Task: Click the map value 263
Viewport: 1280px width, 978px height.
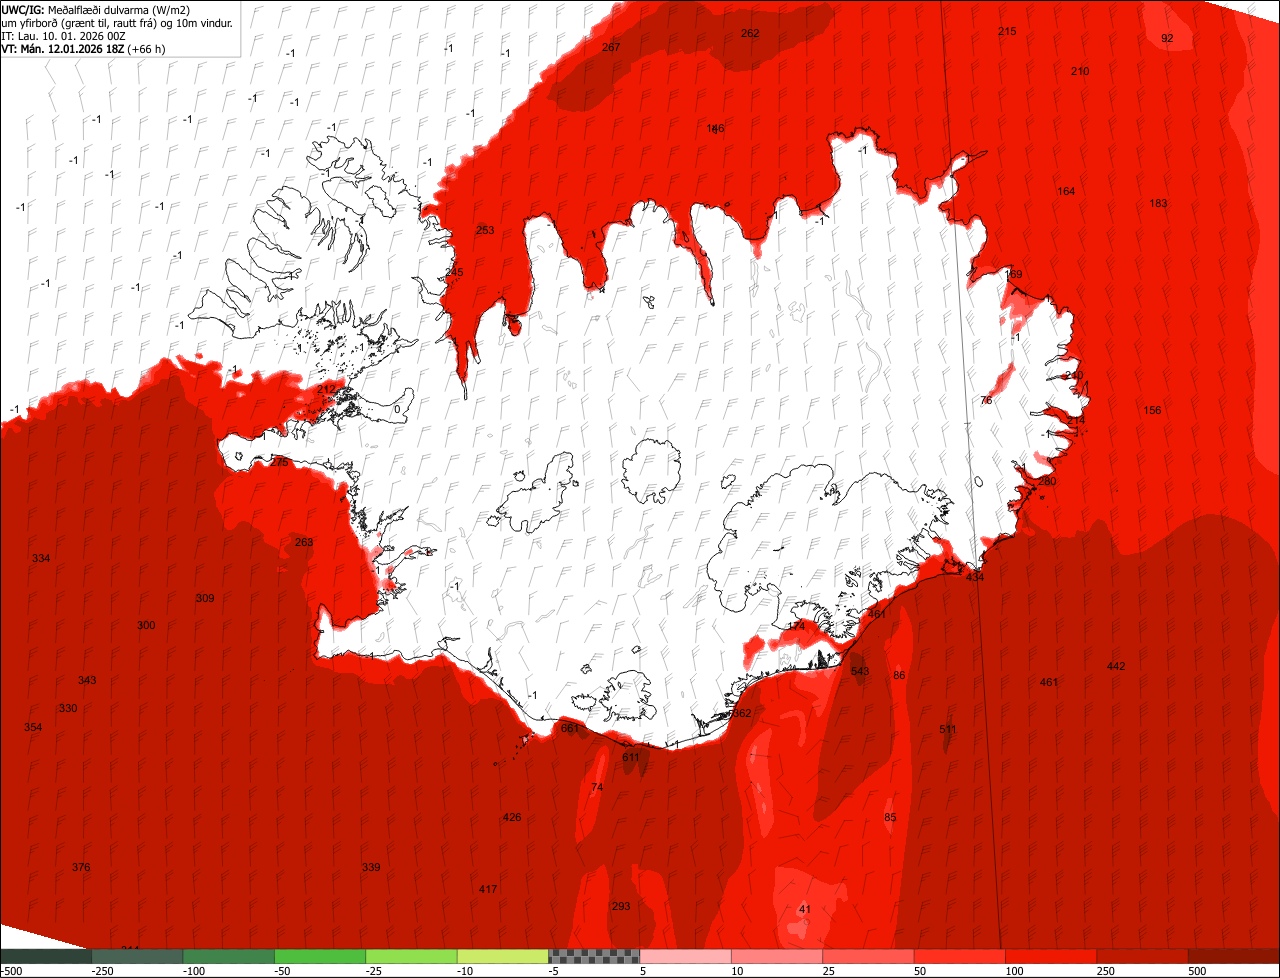Action: click(304, 542)
